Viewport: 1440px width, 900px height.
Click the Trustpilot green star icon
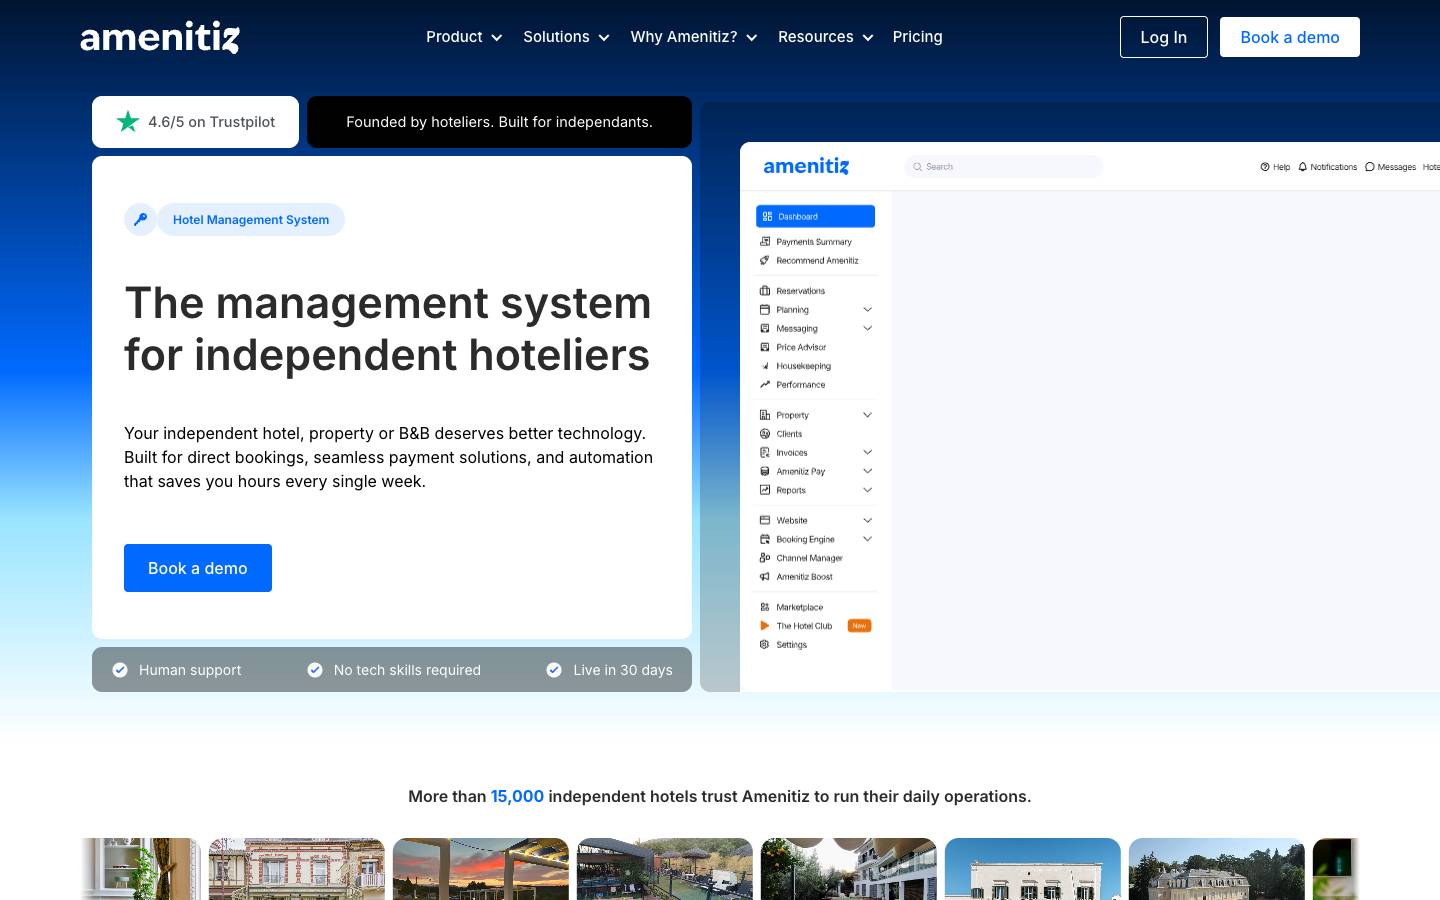[128, 122]
